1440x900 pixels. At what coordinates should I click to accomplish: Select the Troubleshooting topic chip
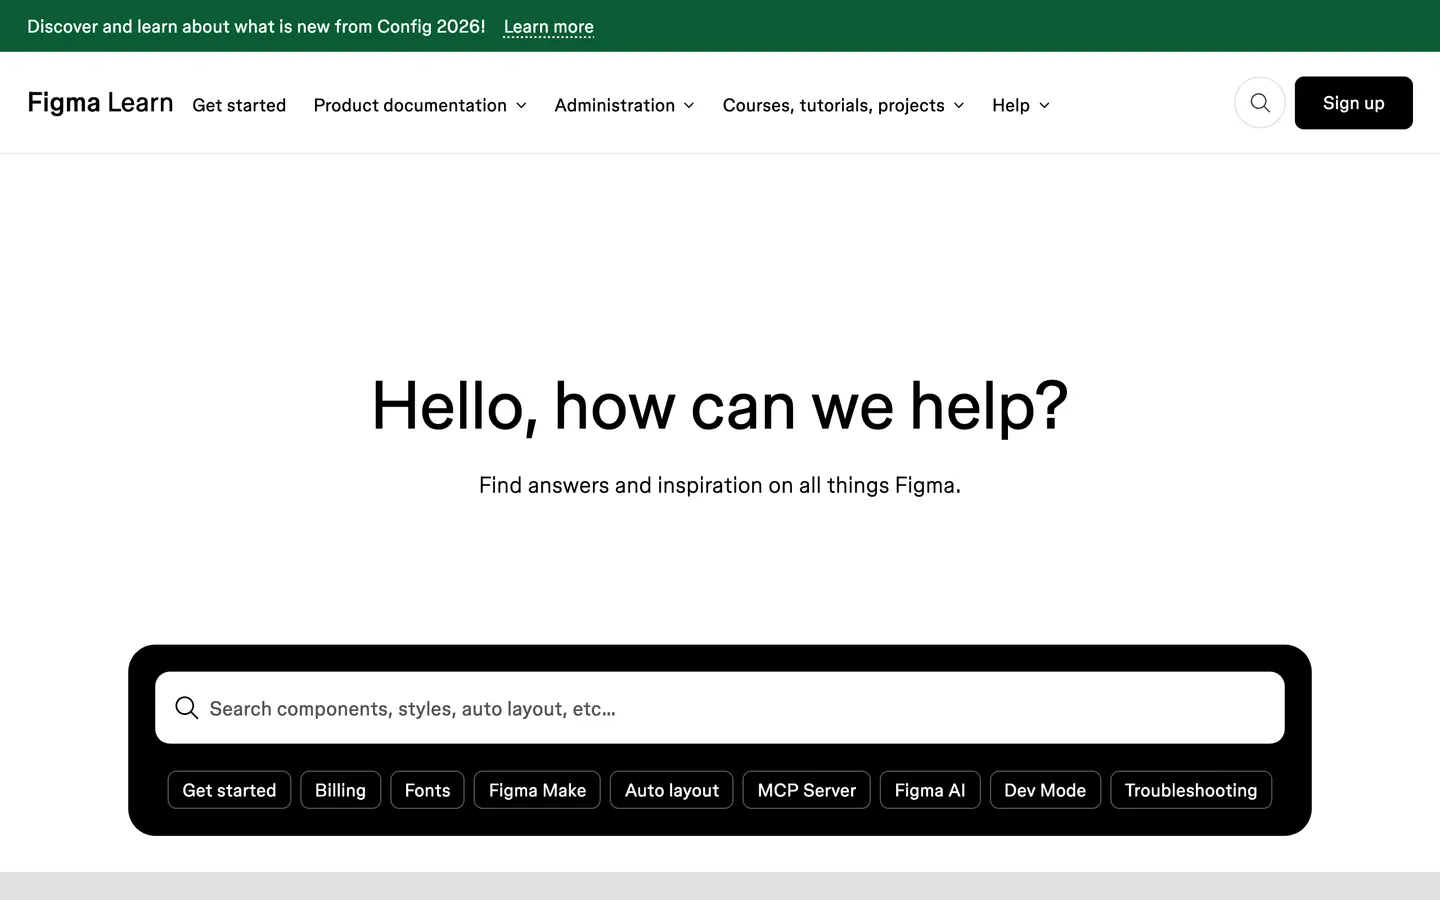point(1191,790)
